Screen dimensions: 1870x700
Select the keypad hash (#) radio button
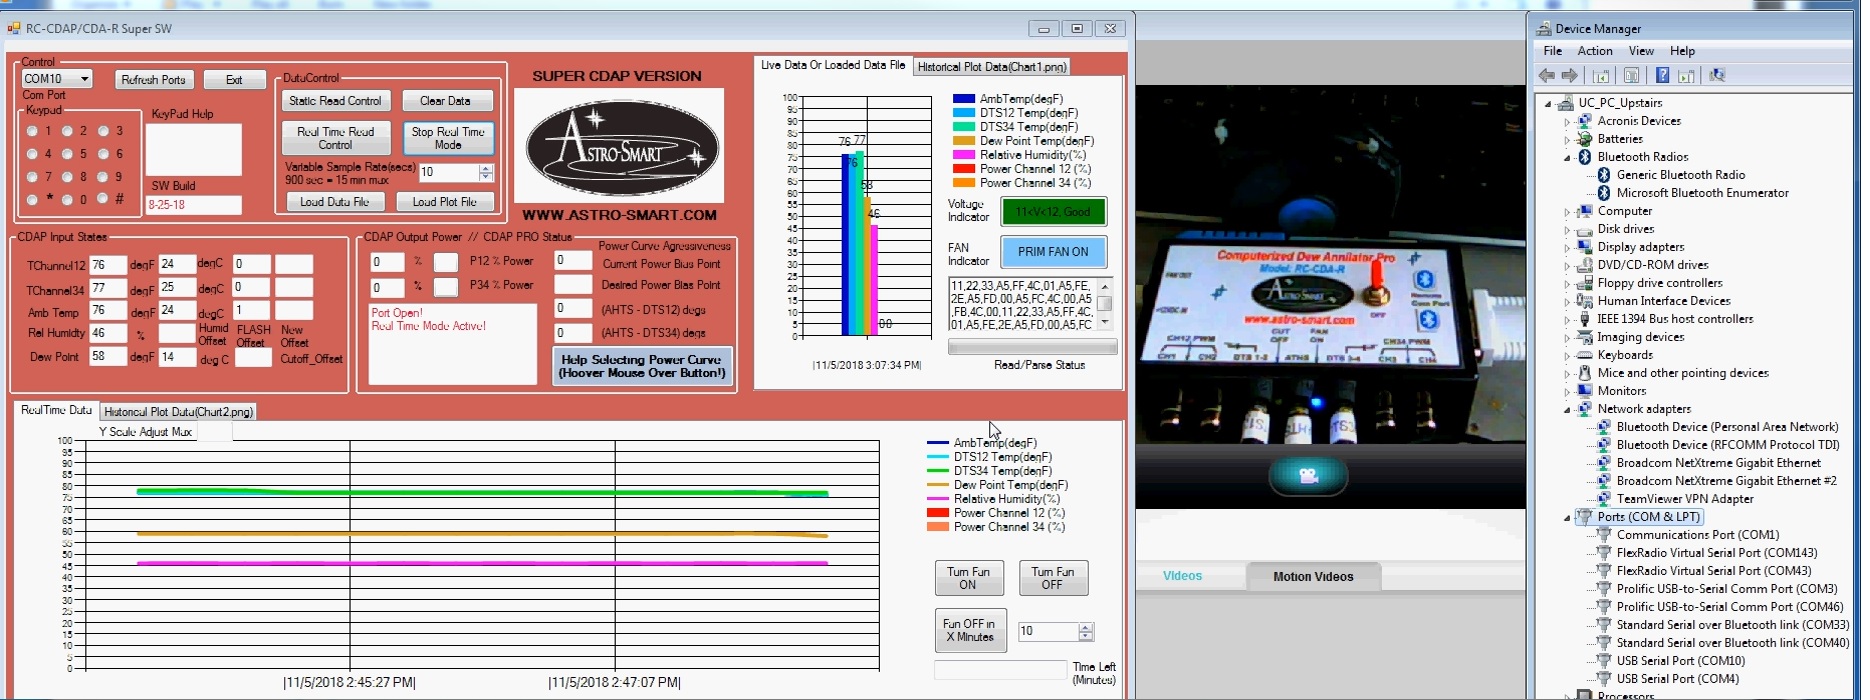102,199
